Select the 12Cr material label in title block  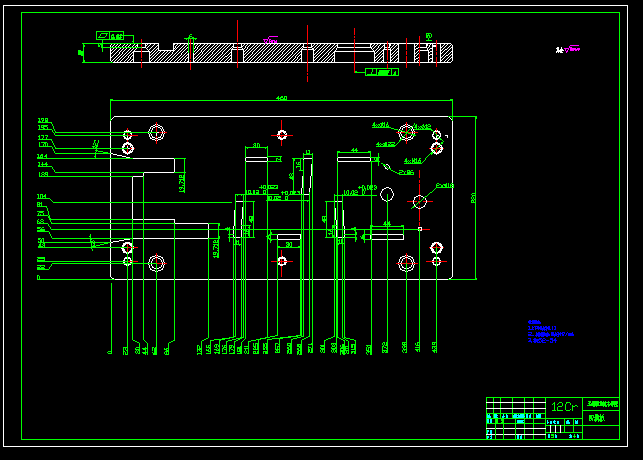click(x=564, y=407)
